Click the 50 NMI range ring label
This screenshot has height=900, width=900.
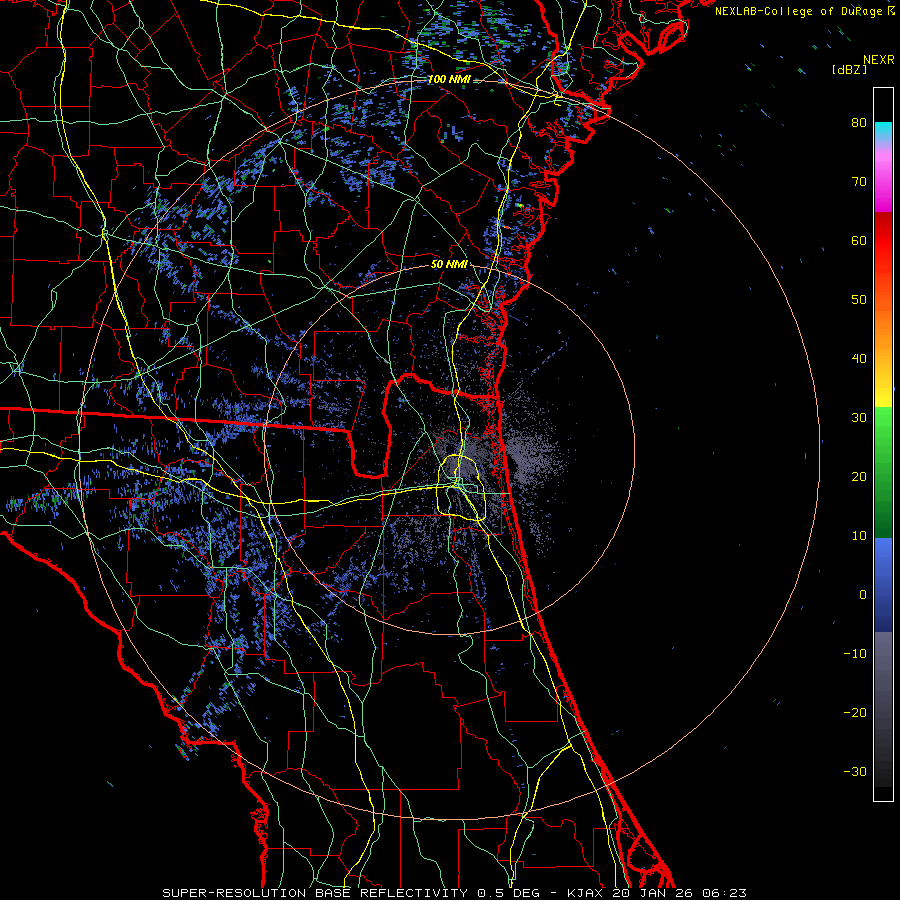coord(449,265)
